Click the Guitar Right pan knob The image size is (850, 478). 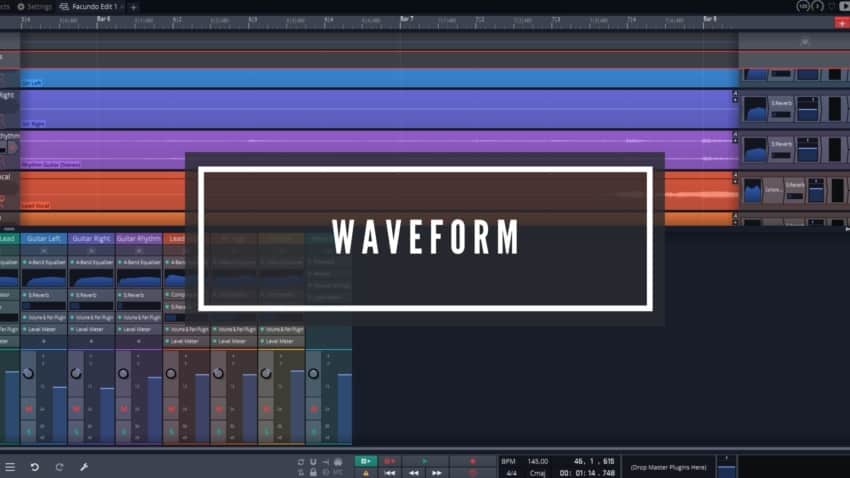click(x=76, y=373)
